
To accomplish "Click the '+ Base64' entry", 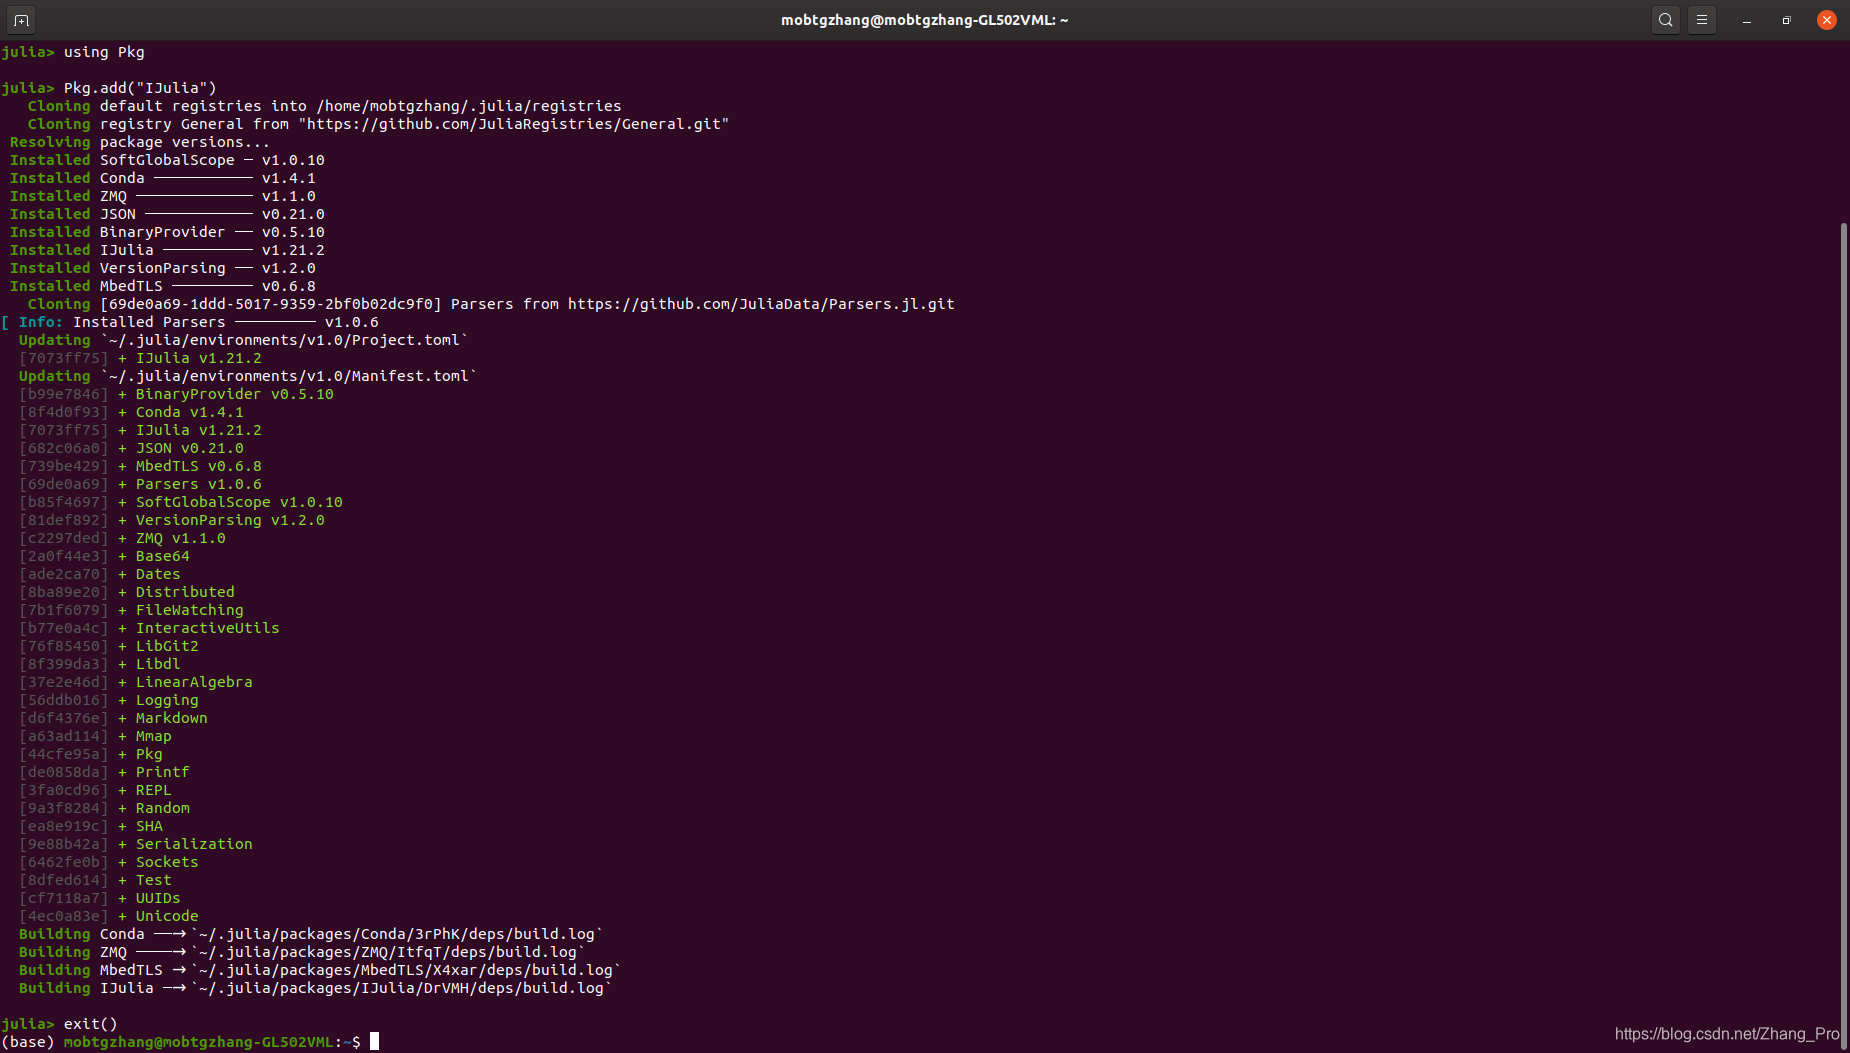I will click(154, 556).
